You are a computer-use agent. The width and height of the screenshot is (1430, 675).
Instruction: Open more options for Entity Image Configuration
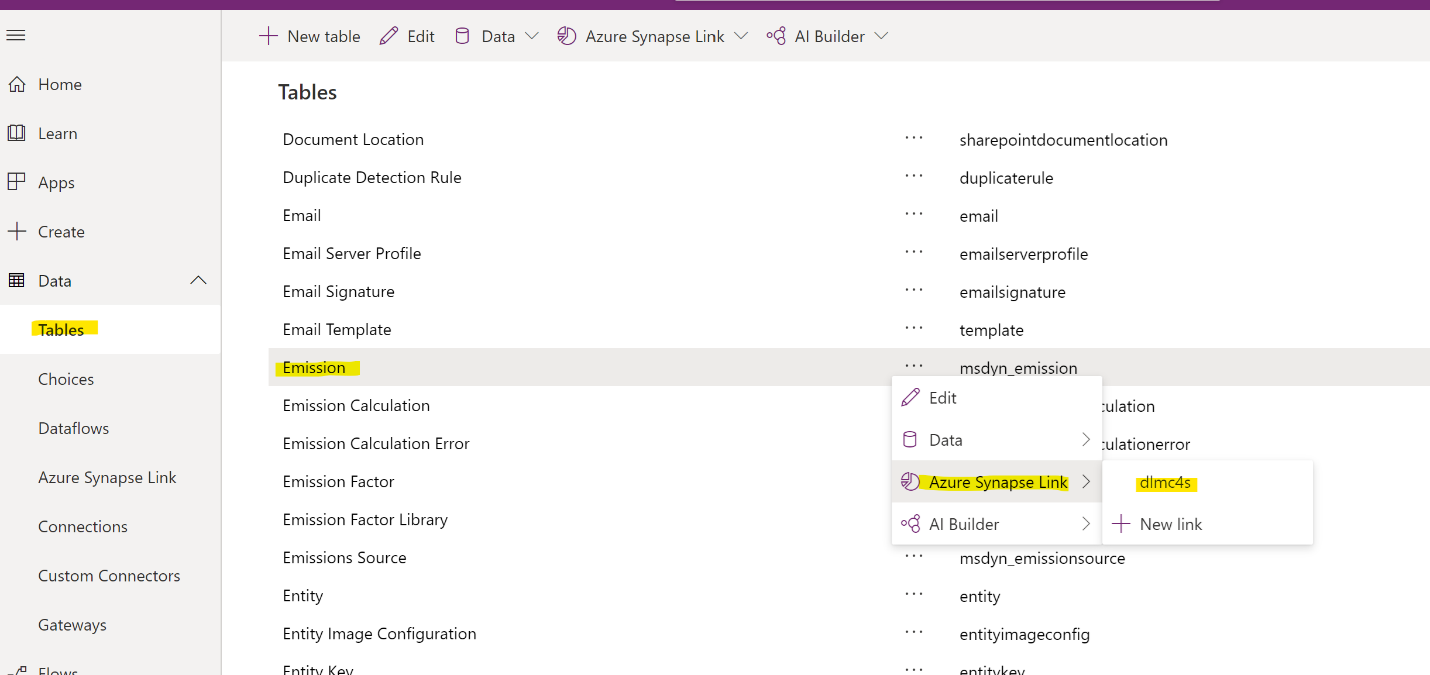pos(914,632)
